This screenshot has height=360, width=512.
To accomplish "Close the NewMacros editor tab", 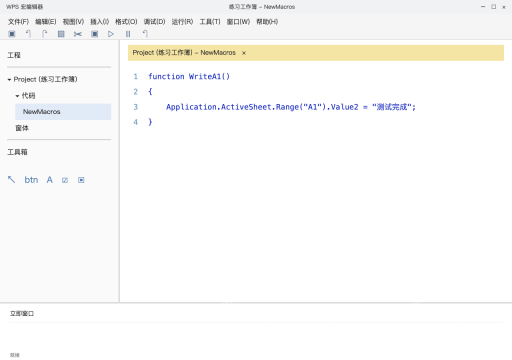I will 244,53.
